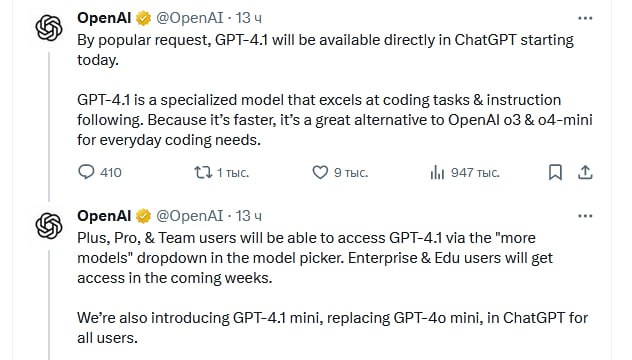Click verified badge on first tweet
Viewport: 632px width, 360px height.
(143, 19)
